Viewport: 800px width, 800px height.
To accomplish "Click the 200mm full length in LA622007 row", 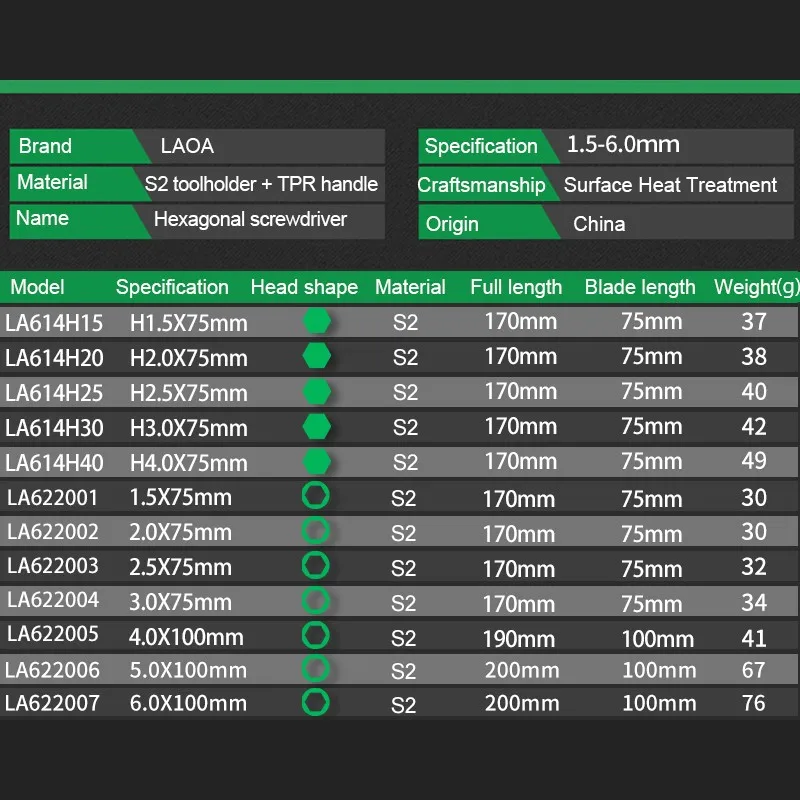I will tap(522, 704).
